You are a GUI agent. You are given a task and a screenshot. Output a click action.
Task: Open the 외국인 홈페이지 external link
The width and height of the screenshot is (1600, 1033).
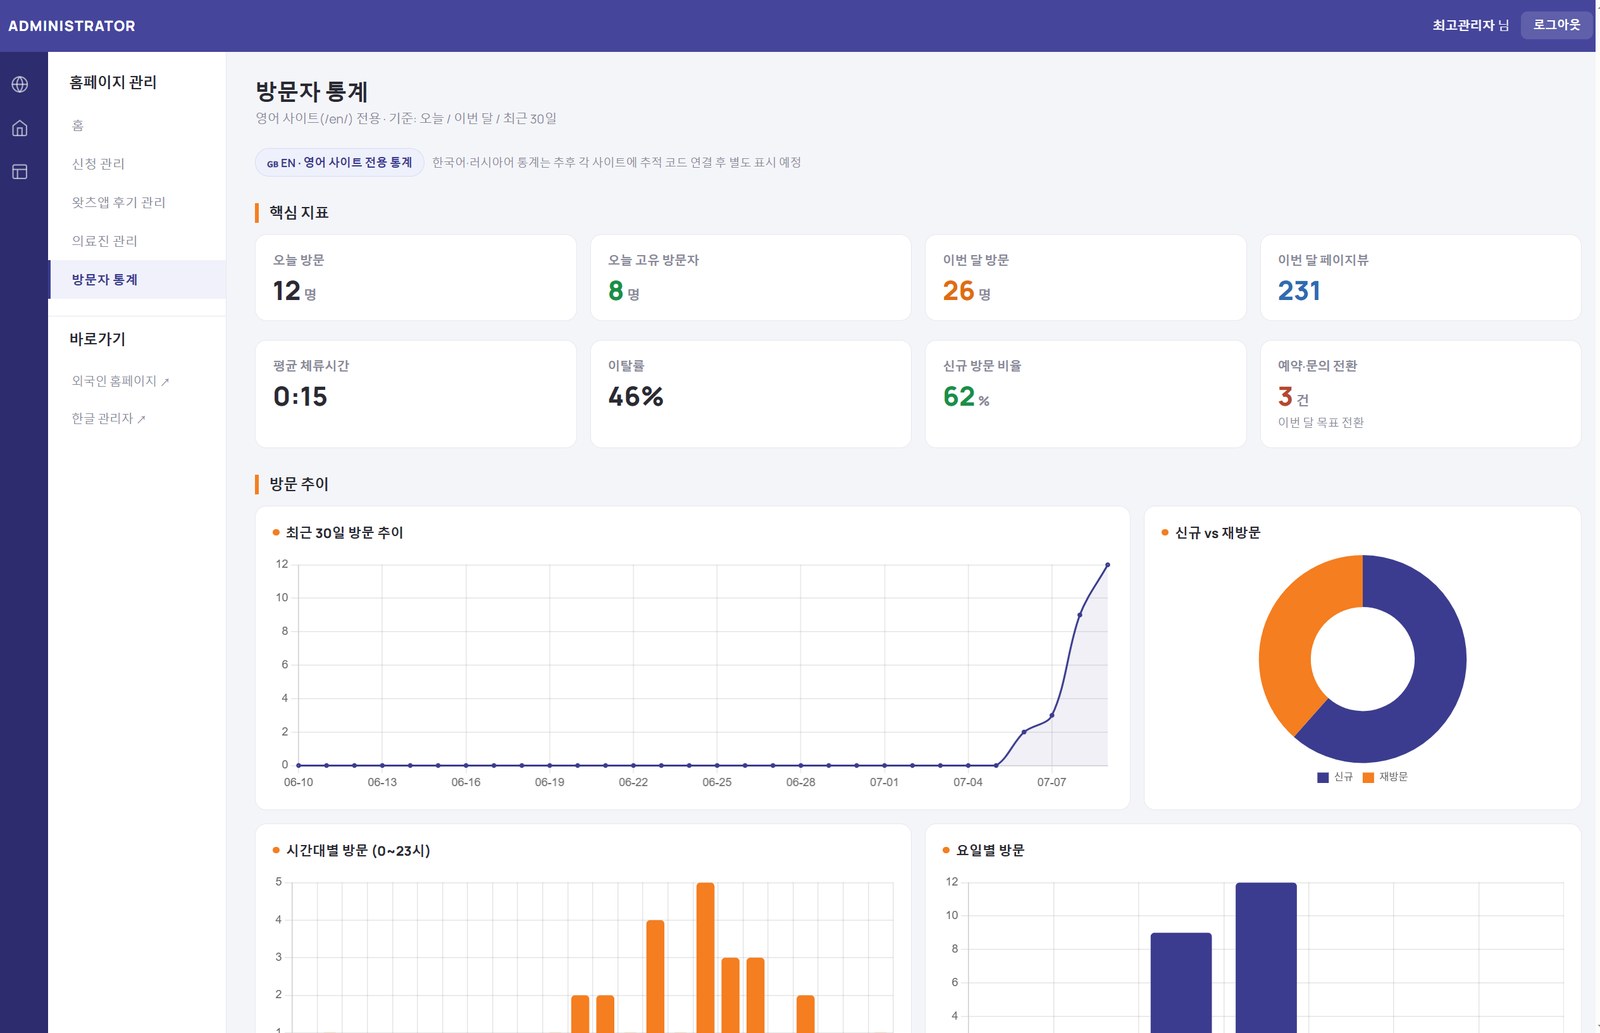pyautogui.click(x=120, y=381)
